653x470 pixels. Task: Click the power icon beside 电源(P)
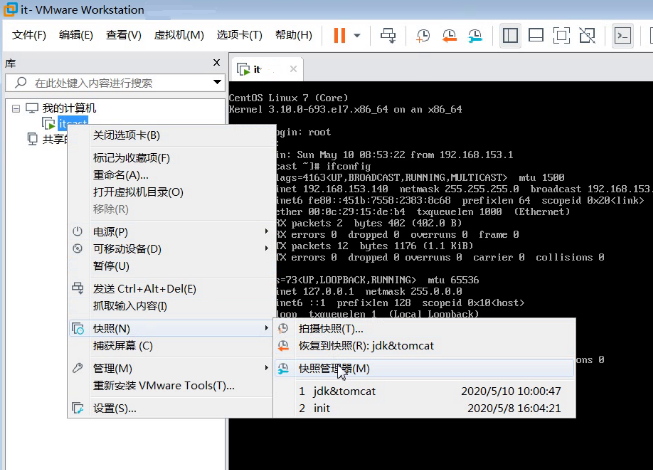pos(77,231)
